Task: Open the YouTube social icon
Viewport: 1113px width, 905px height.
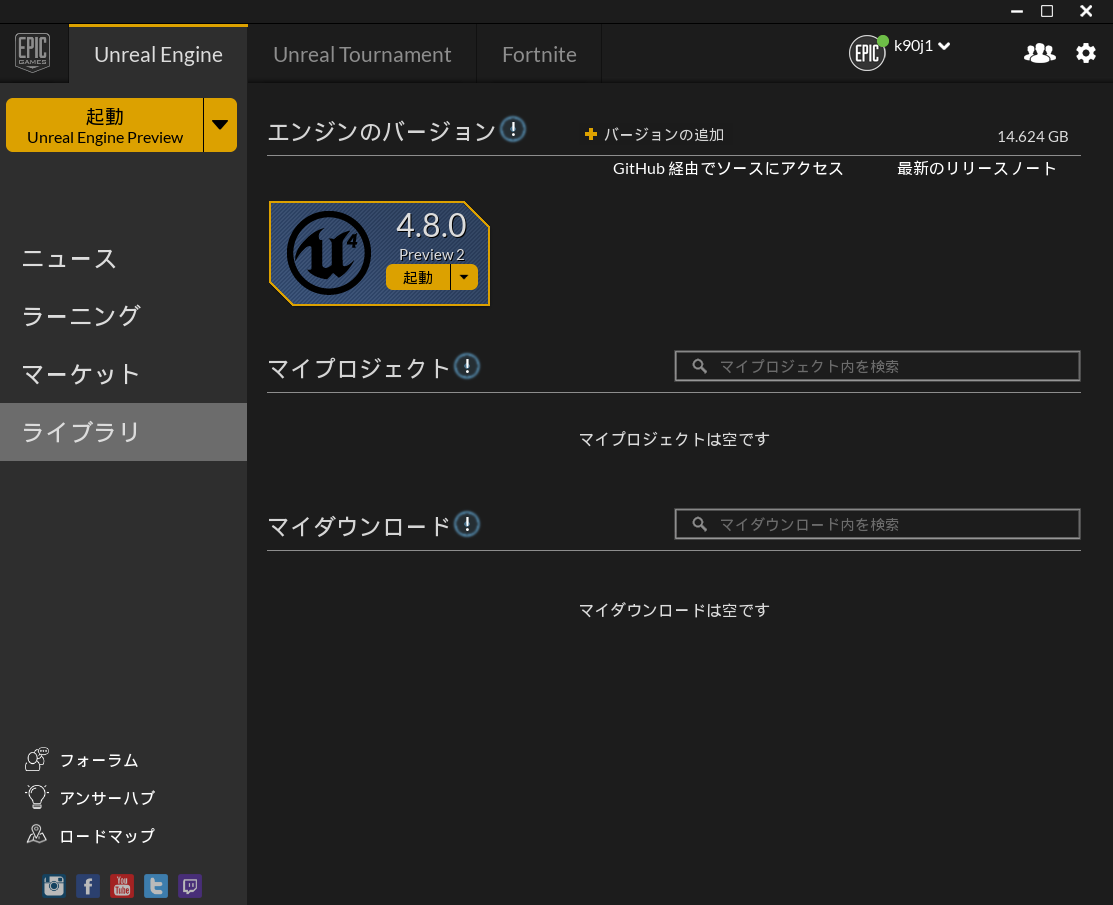Action: [x=122, y=886]
